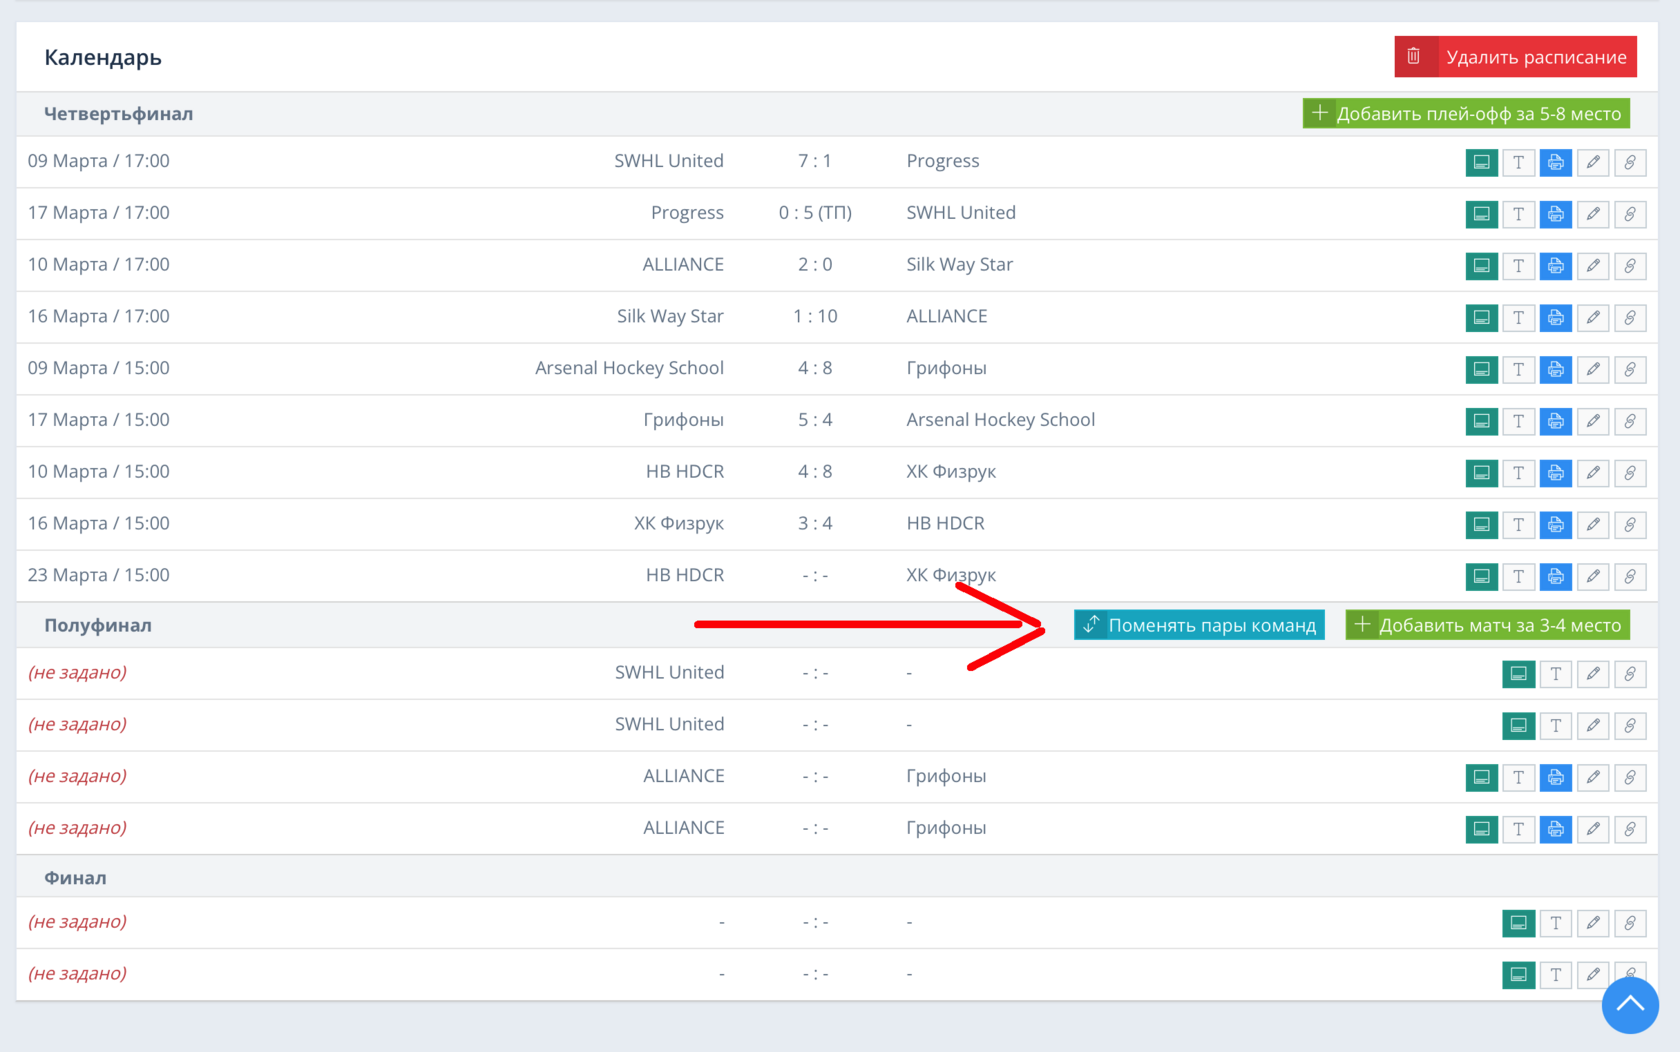Screen dimensions: 1680x1052
Task: Click the trash icon on the delete schedule button
Action: pos(1413,57)
